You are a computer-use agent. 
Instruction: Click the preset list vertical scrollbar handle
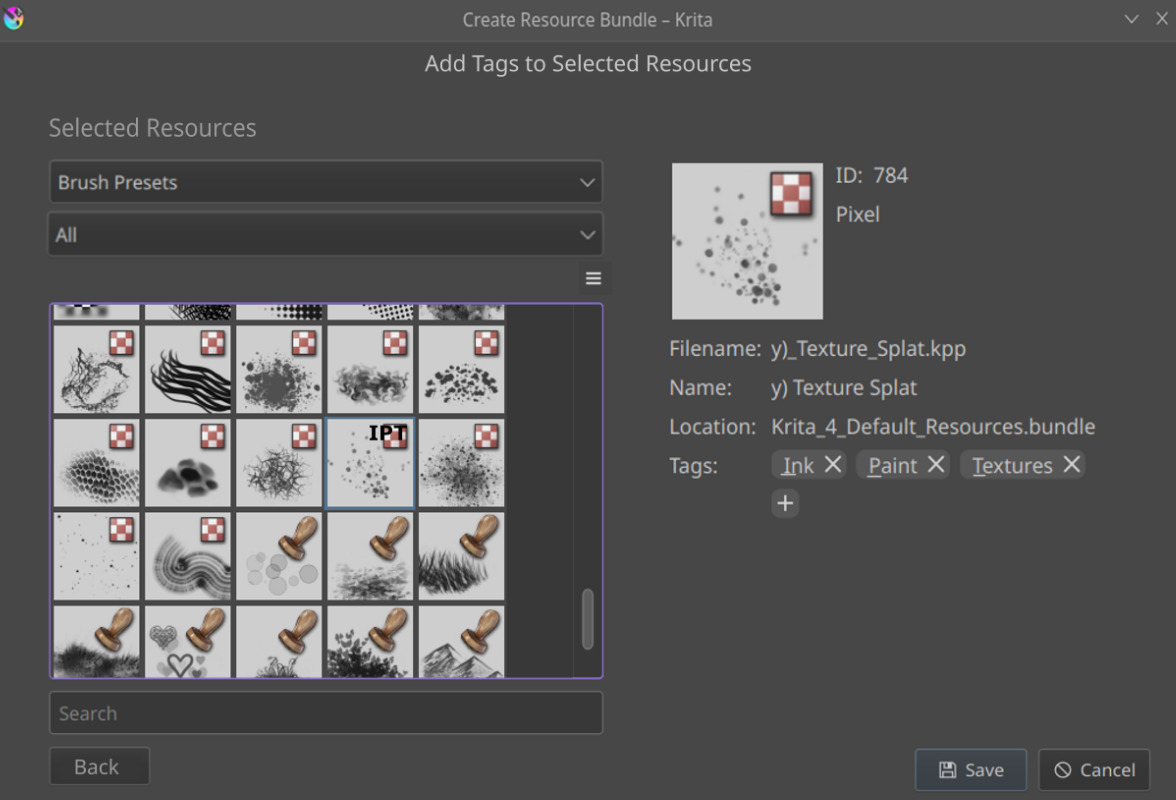[x=587, y=618]
